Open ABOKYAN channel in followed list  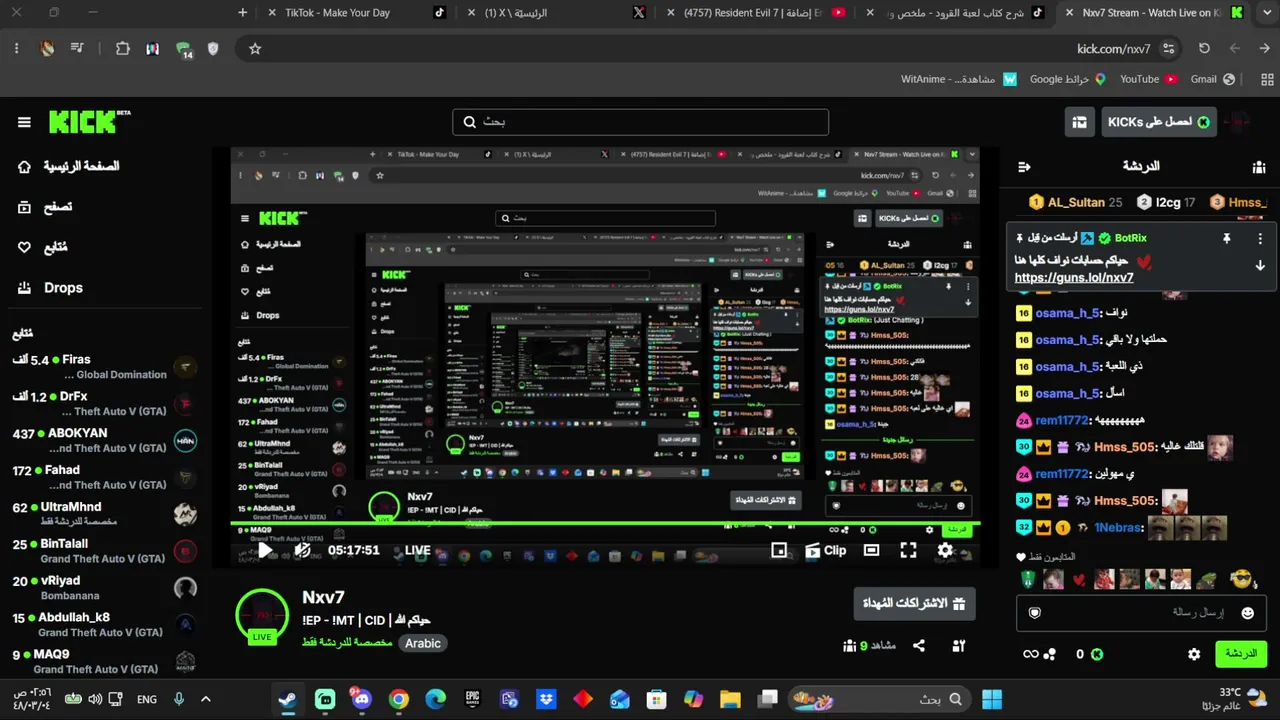tap(106, 441)
